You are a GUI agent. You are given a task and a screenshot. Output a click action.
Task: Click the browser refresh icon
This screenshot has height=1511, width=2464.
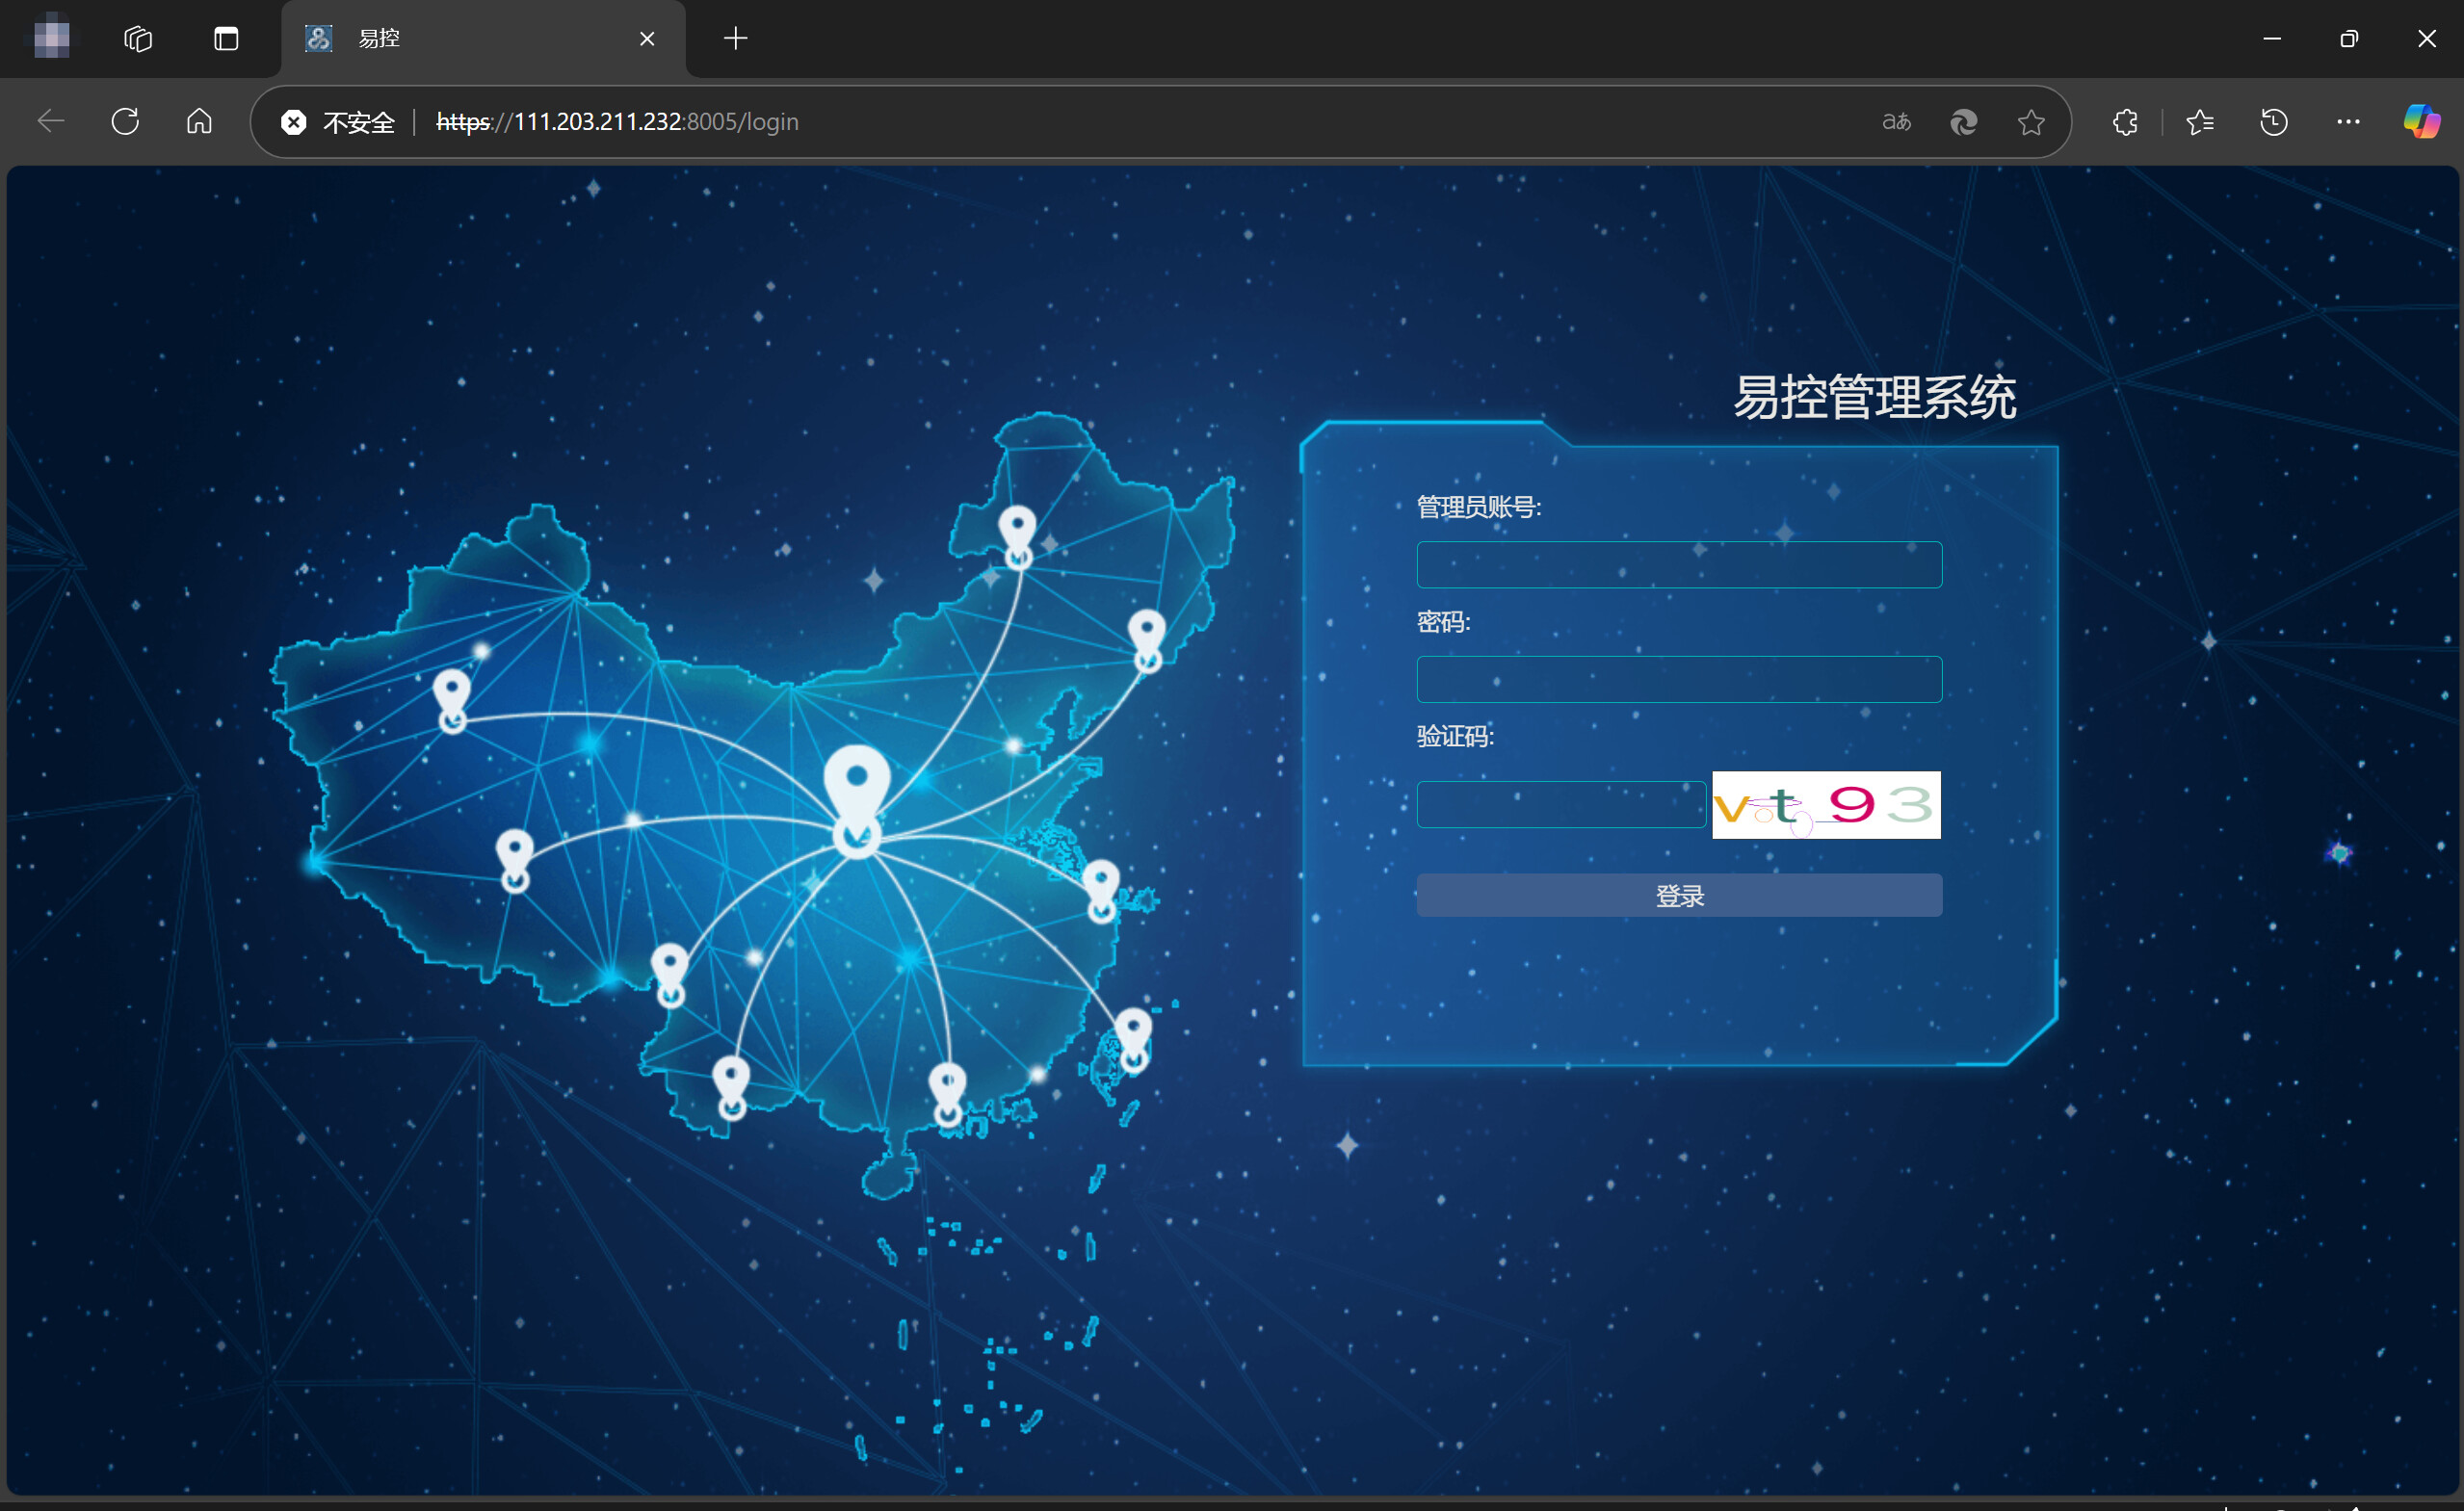125,122
